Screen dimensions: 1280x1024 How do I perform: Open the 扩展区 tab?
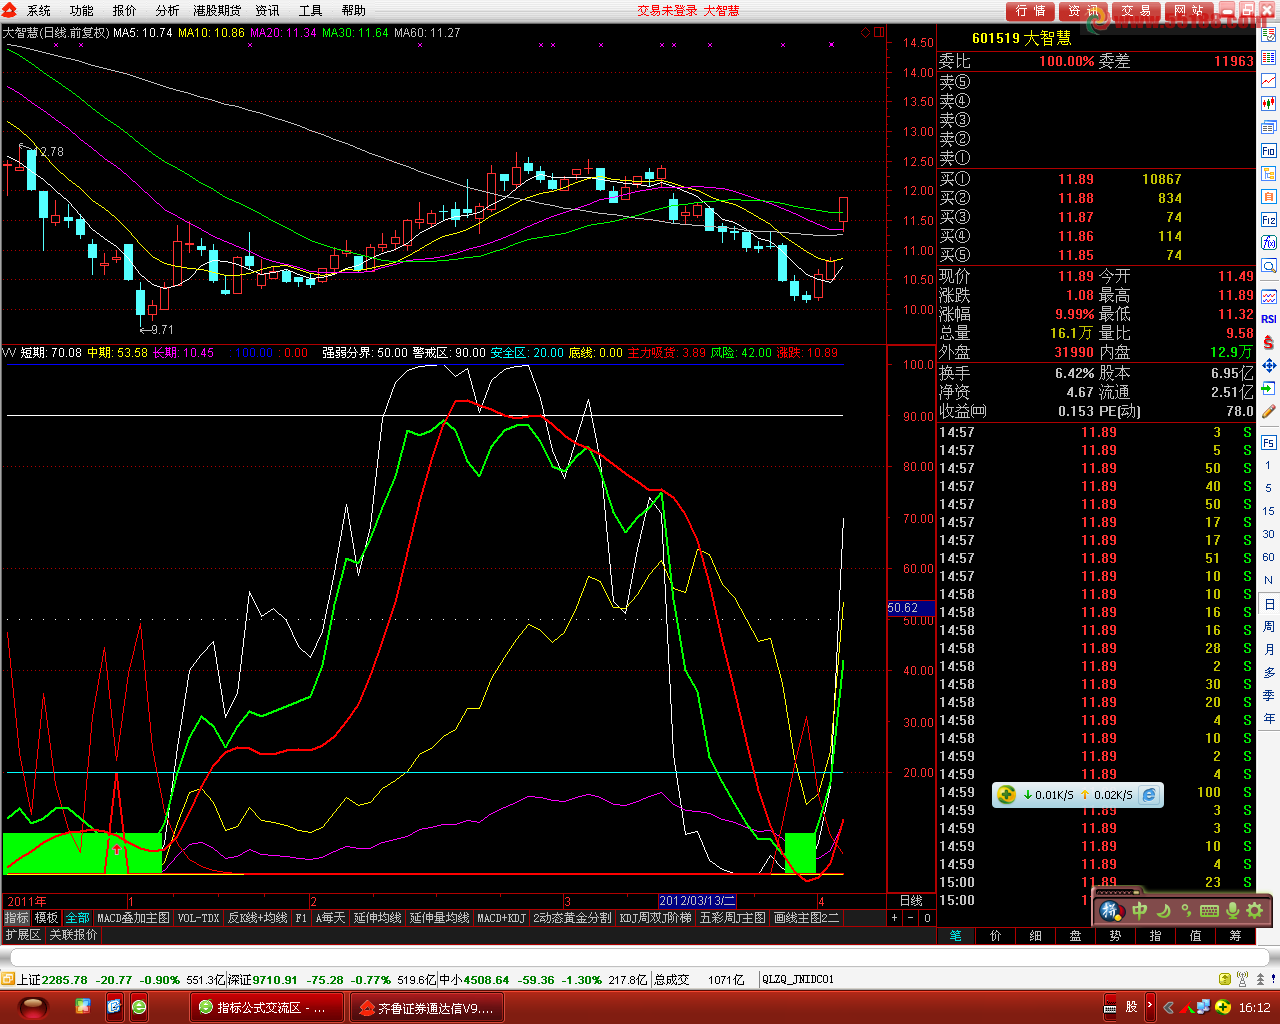click(x=23, y=935)
